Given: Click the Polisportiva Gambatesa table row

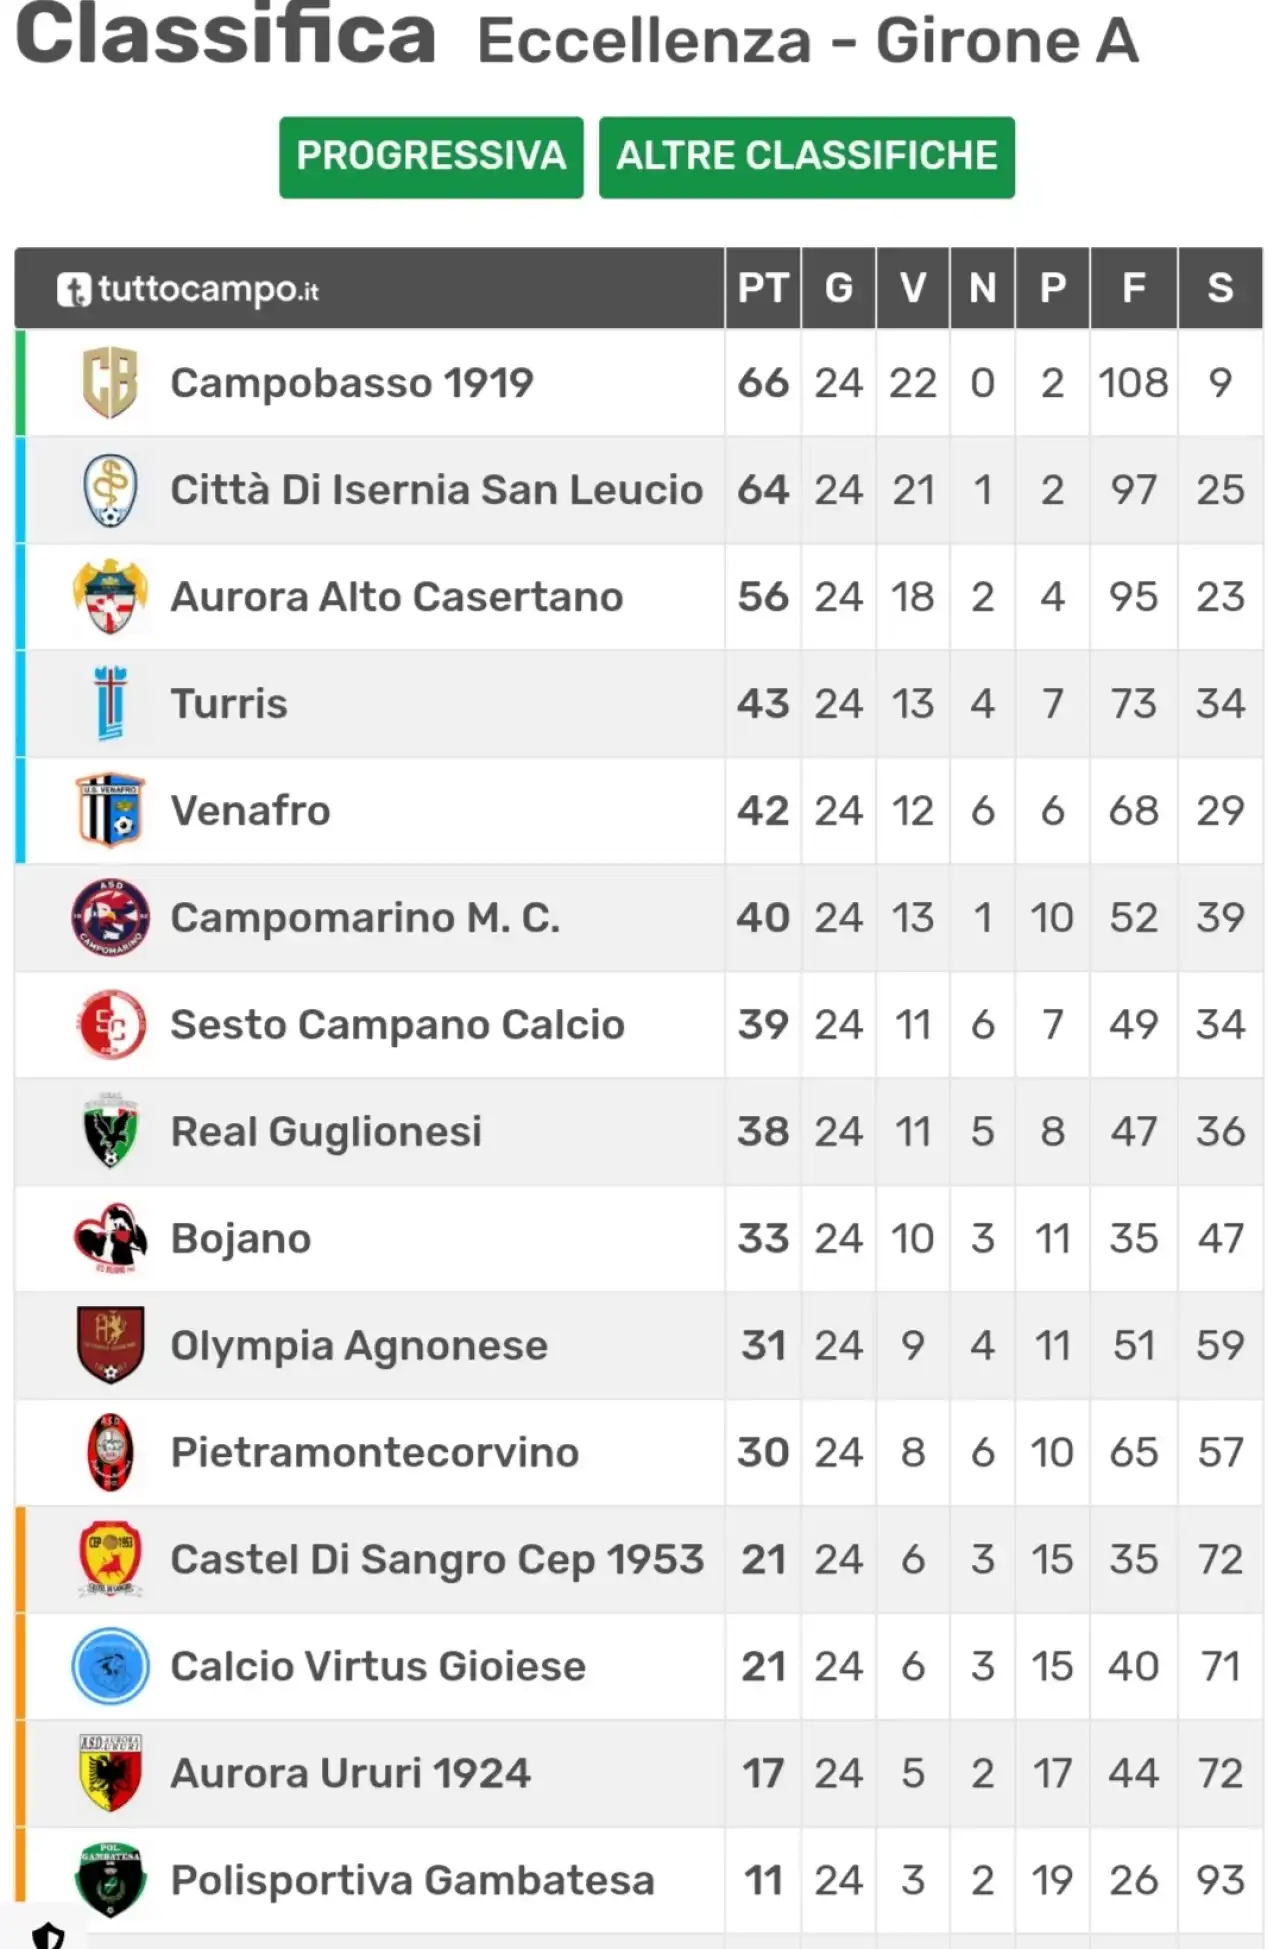Looking at the screenshot, I should click(x=639, y=1880).
